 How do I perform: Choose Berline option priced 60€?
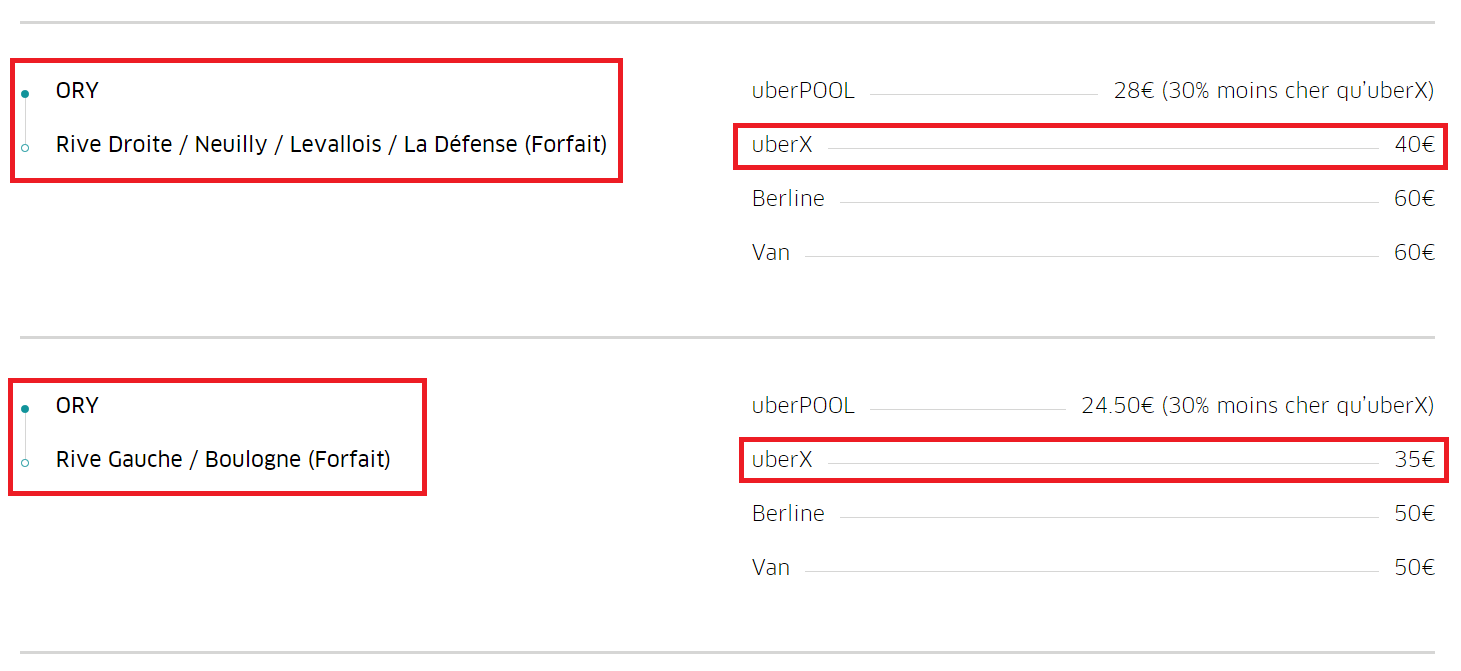[x=1093, y=199]
